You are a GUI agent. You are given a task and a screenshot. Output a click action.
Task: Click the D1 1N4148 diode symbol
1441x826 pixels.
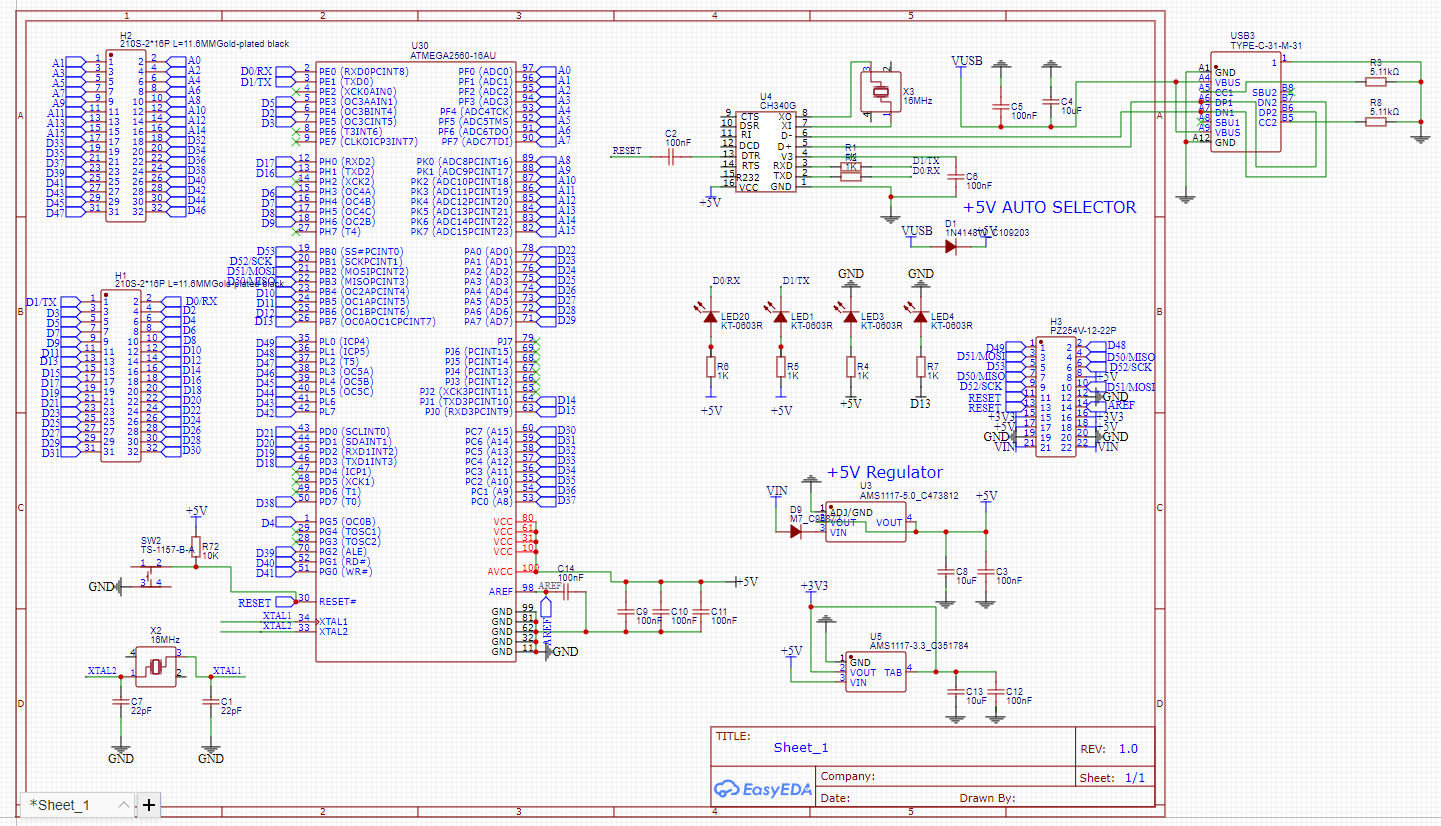click(948, 246)
